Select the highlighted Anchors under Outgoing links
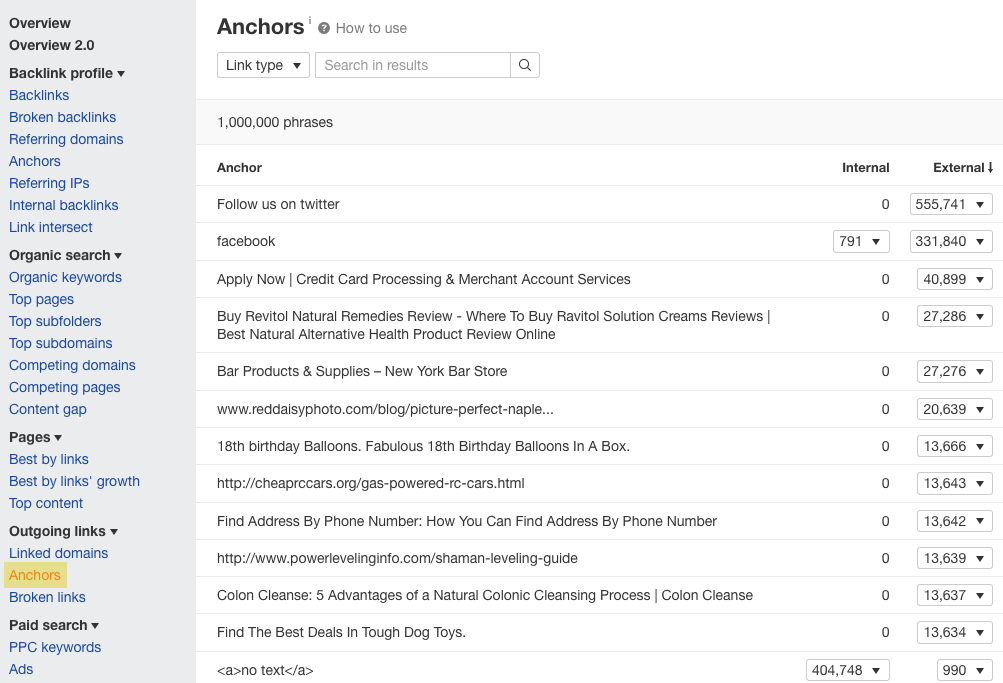1003x683 pixels. pos(35,575)
